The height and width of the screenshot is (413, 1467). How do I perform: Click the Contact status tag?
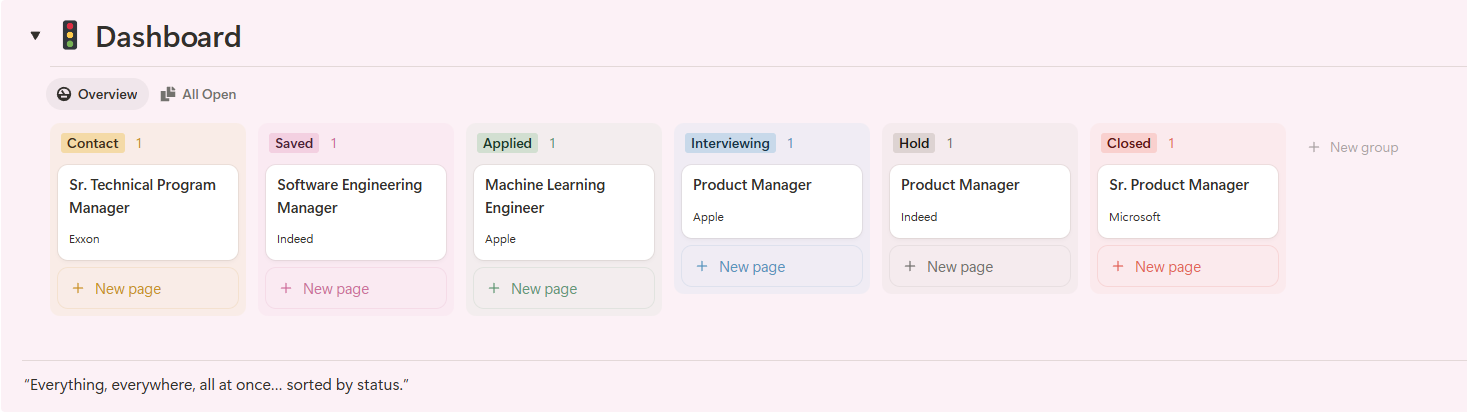coord(93,143)
